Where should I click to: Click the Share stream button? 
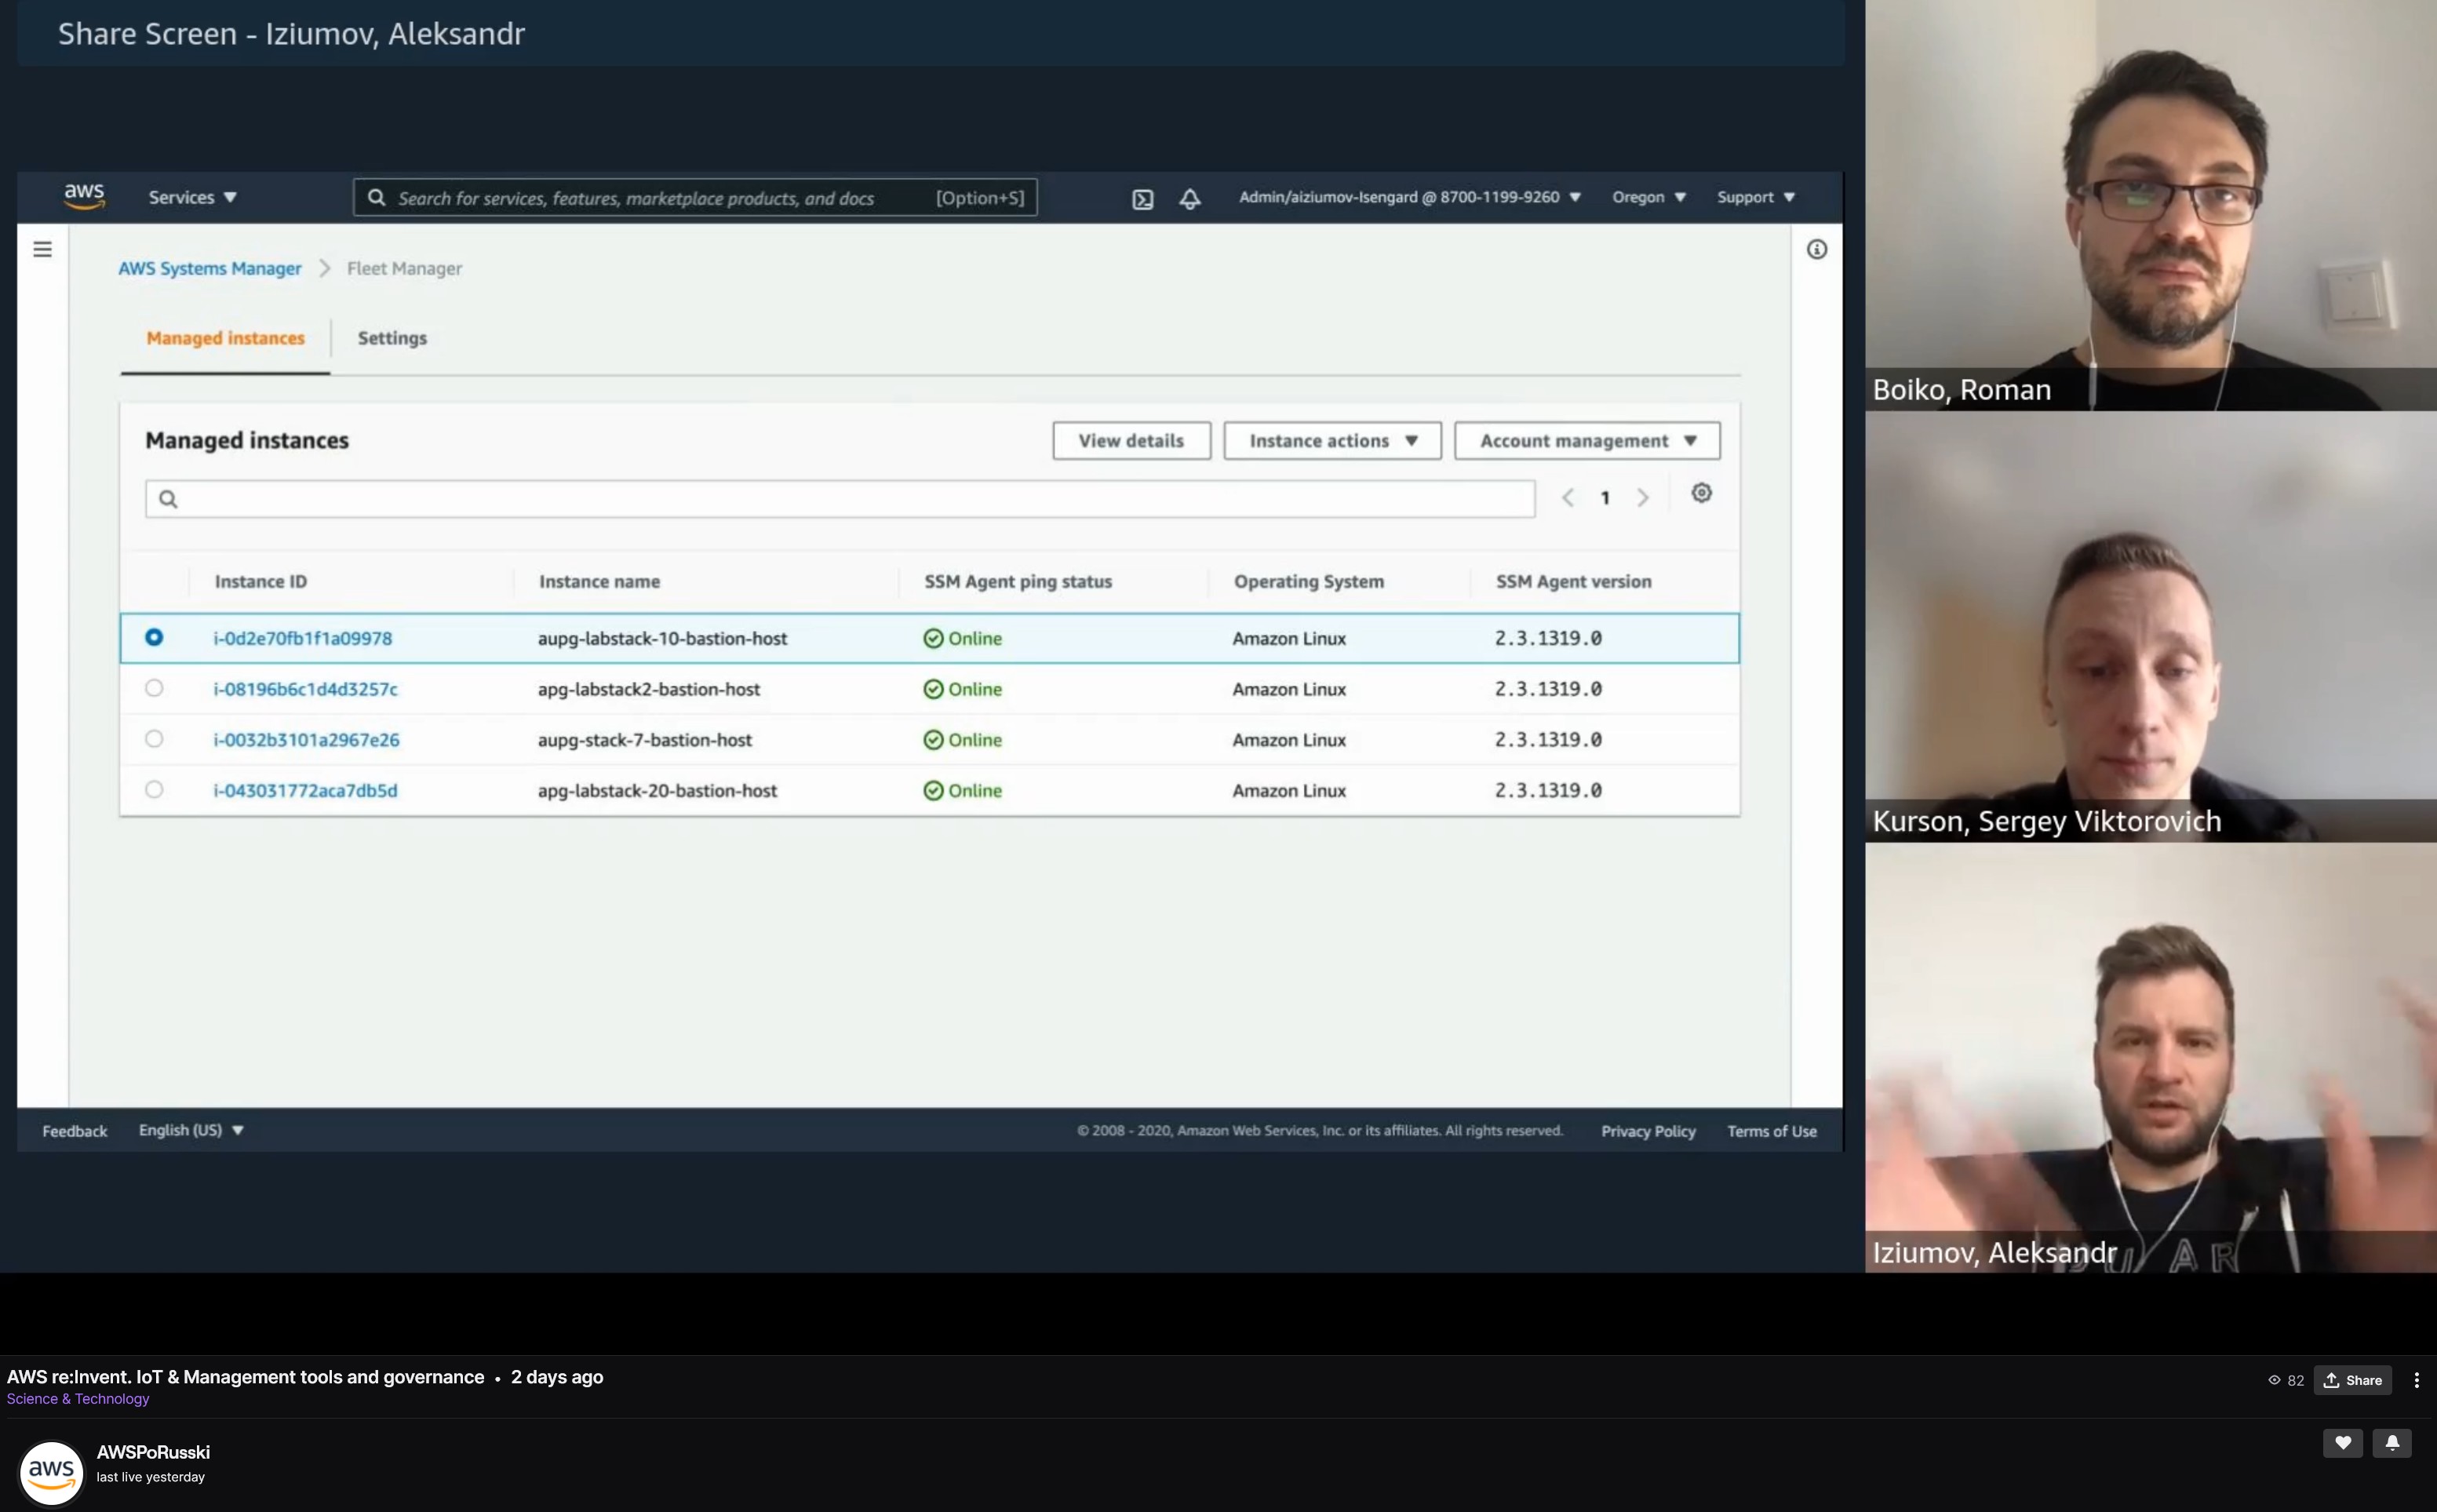(x=2352, y=1380)
